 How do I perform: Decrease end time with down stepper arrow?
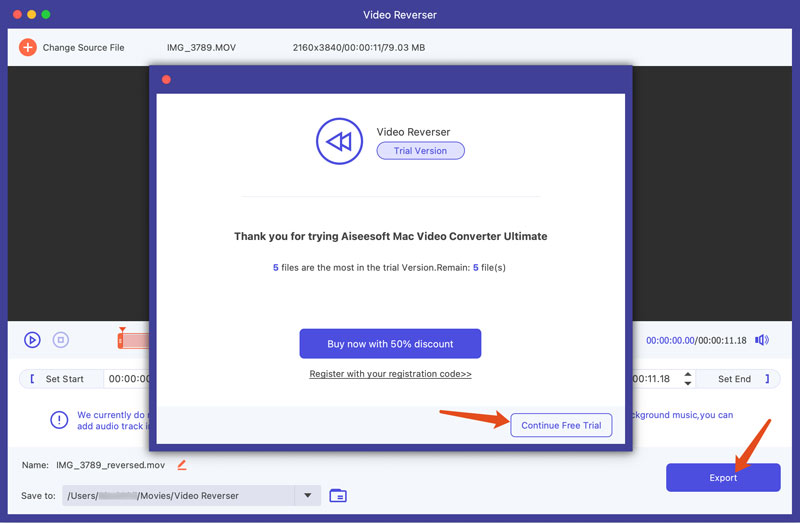(688, 383)
